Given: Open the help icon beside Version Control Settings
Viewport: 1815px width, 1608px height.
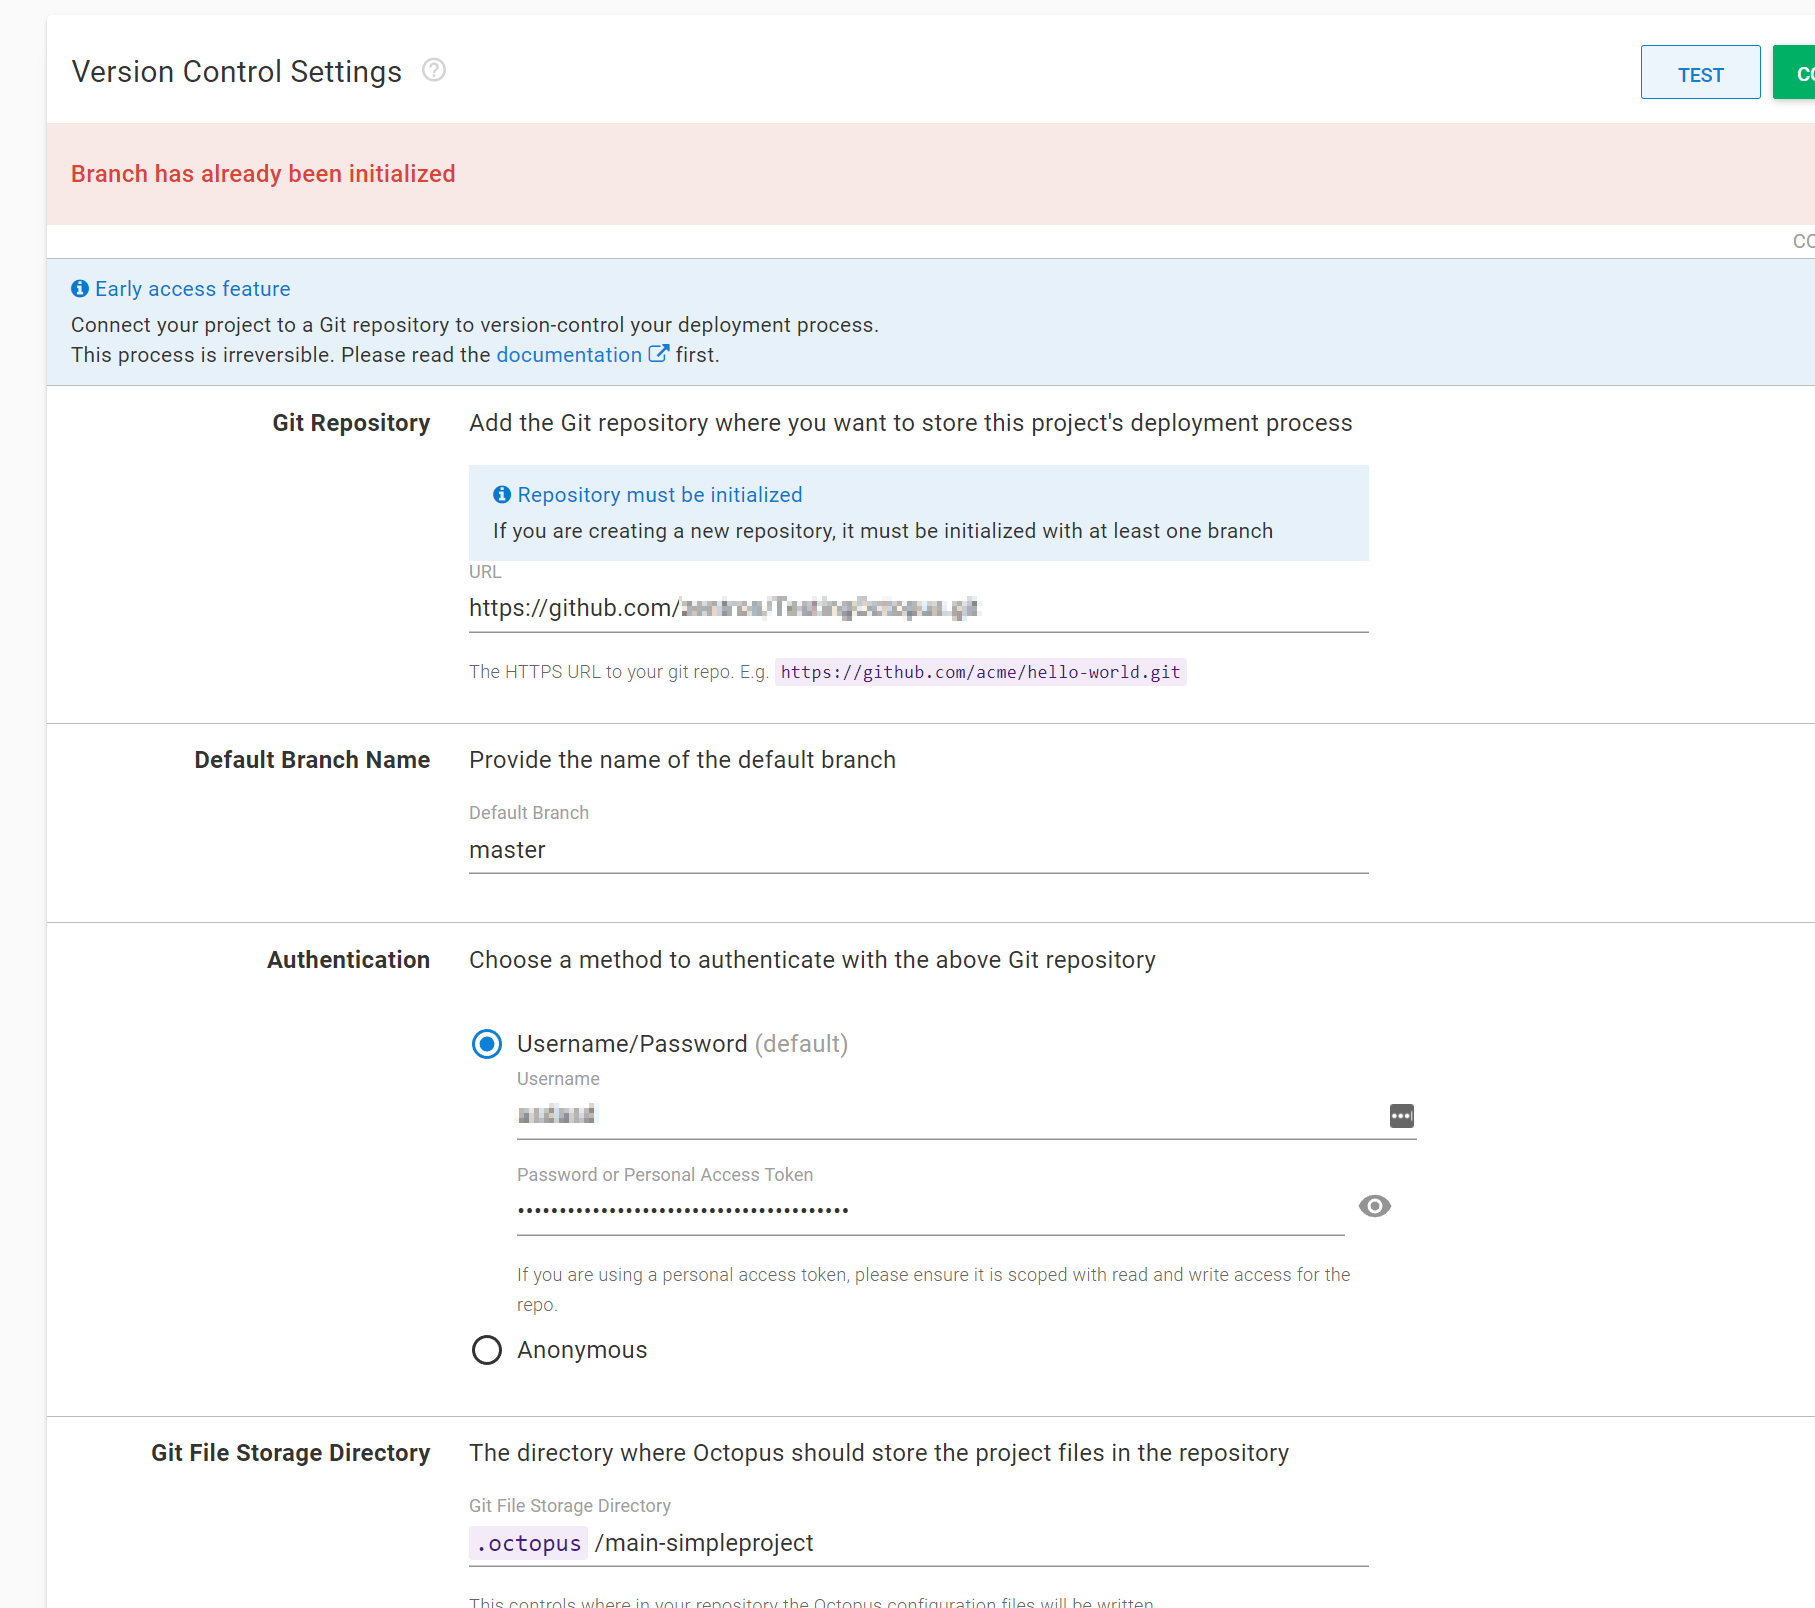Looking at the screenshot, I should tap(433, 70).
